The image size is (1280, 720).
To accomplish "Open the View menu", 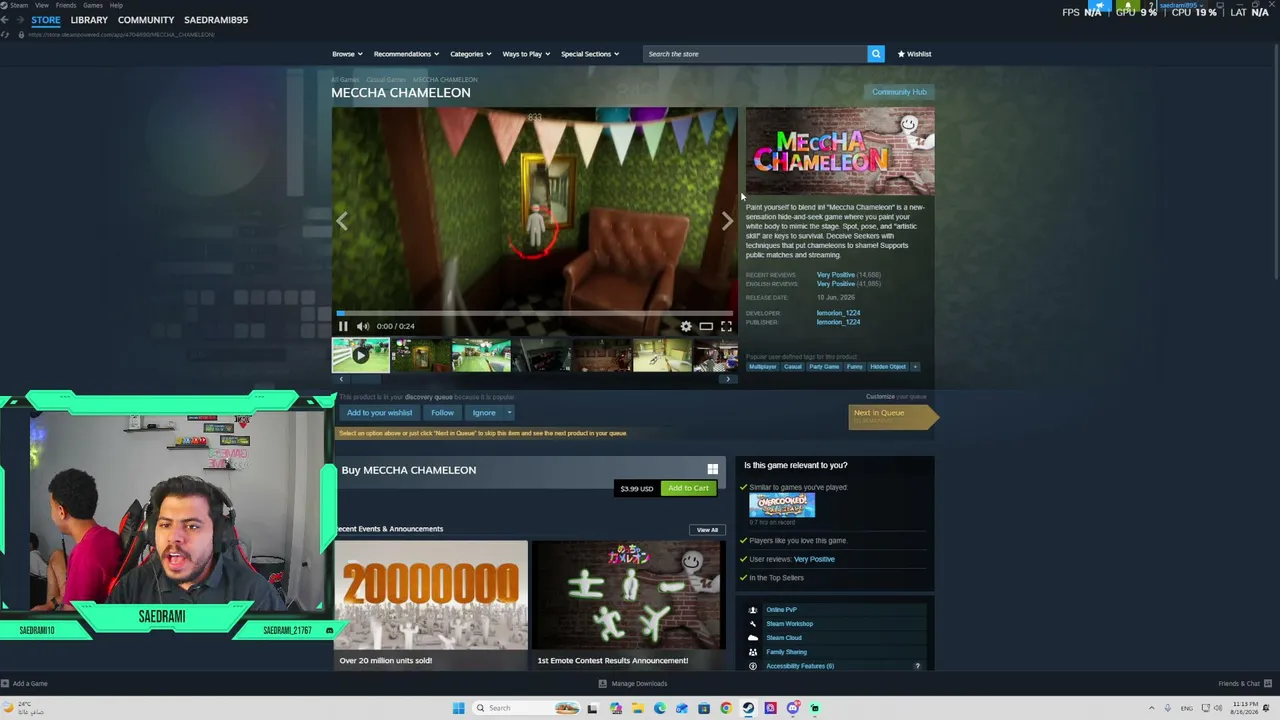I will click(42, 5).
